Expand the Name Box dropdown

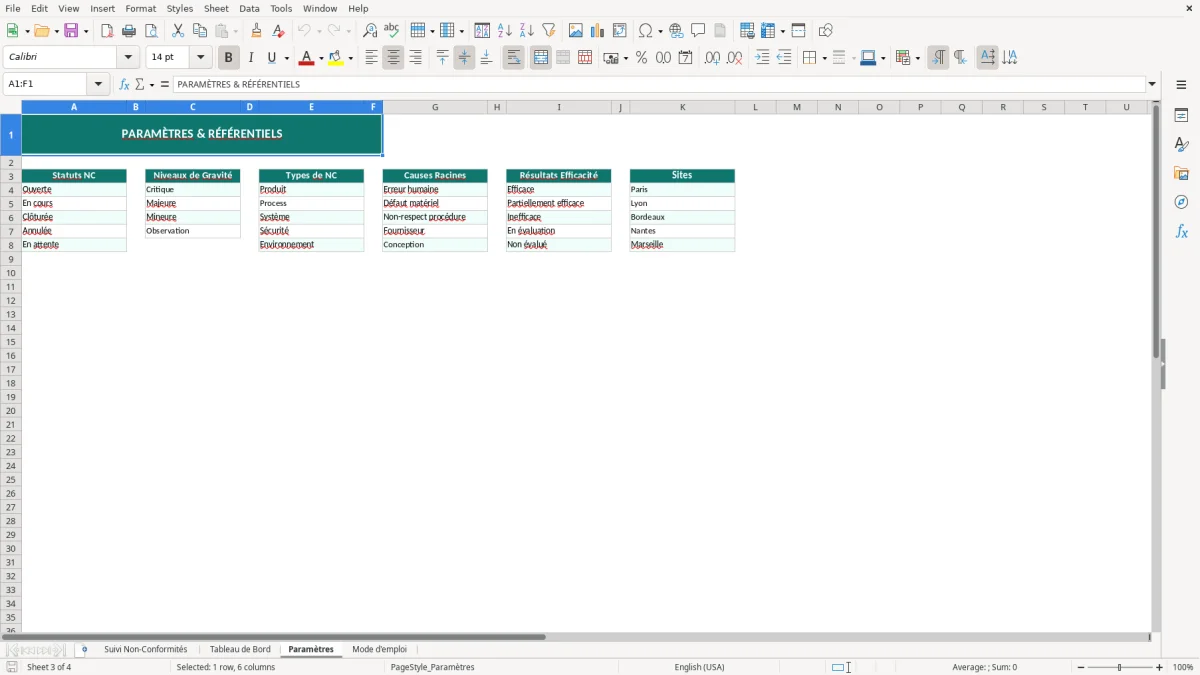coord(98,84)
